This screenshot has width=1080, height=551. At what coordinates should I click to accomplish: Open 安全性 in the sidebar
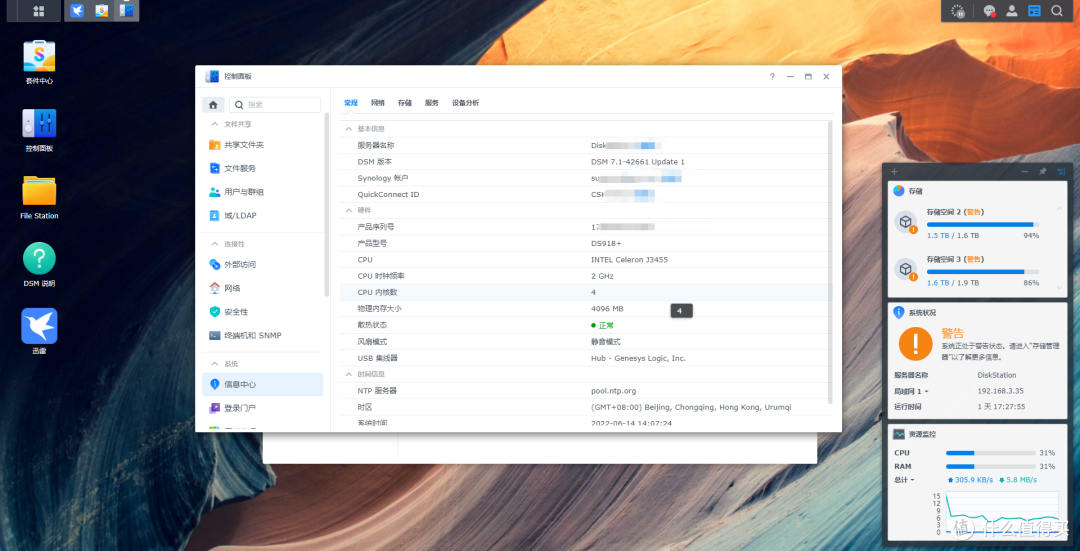point(262,312)
